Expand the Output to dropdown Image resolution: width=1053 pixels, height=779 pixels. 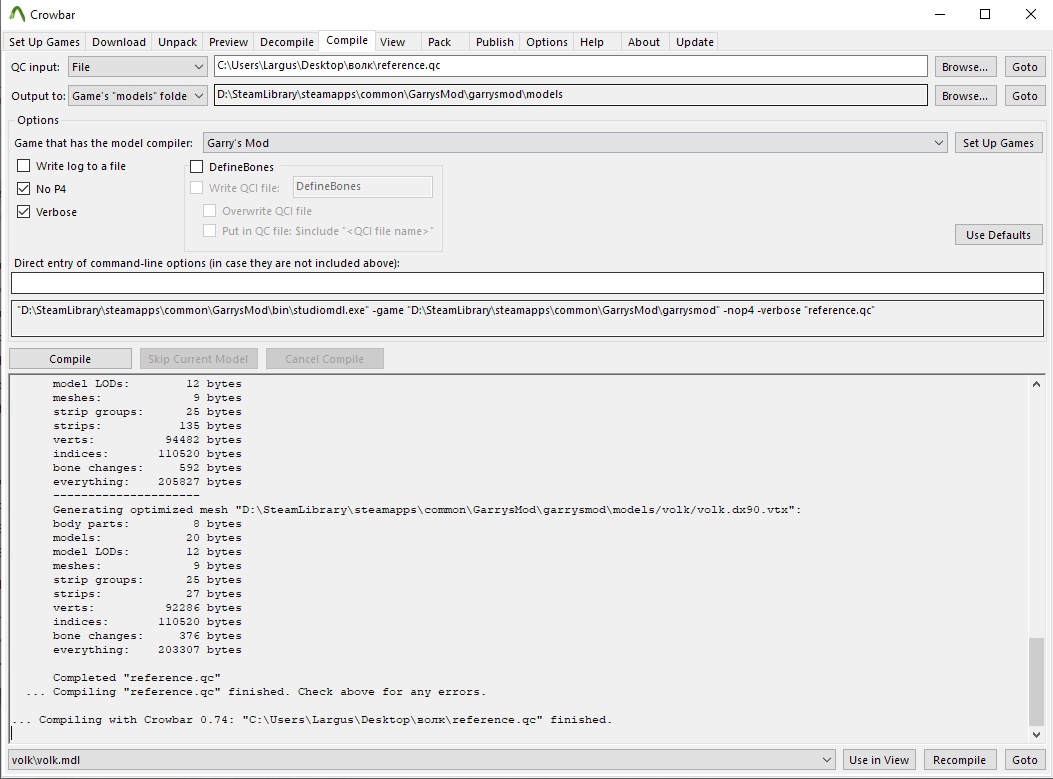[137, 96]
